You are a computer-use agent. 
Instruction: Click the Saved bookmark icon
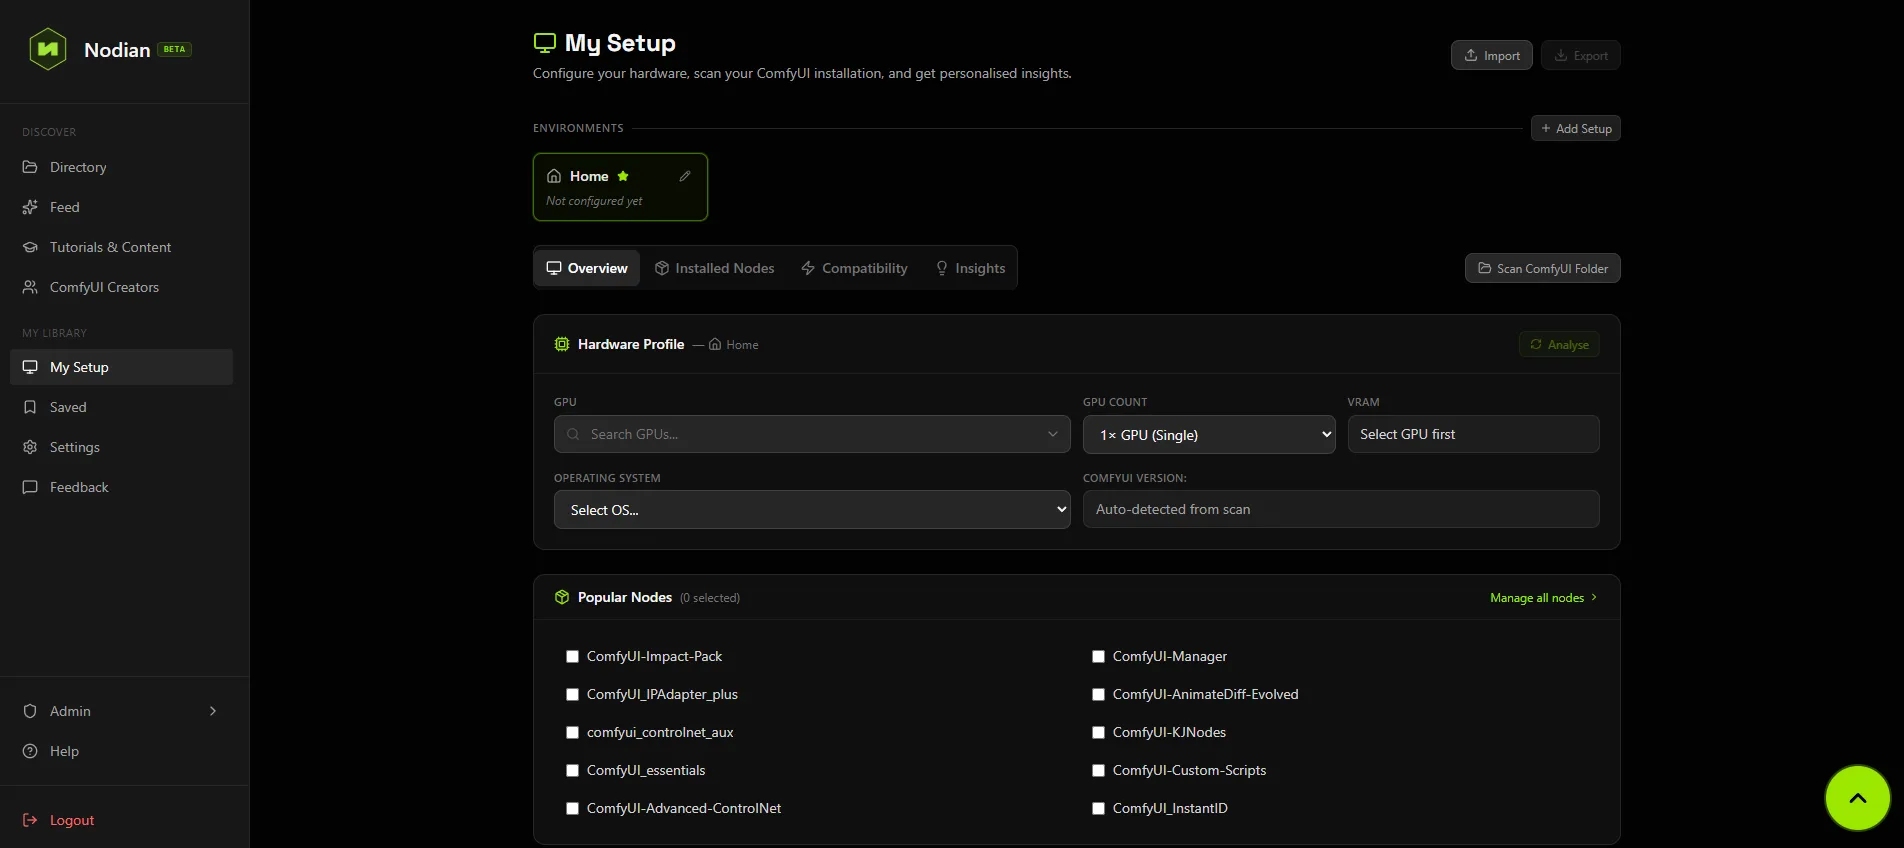click(30, 407)
